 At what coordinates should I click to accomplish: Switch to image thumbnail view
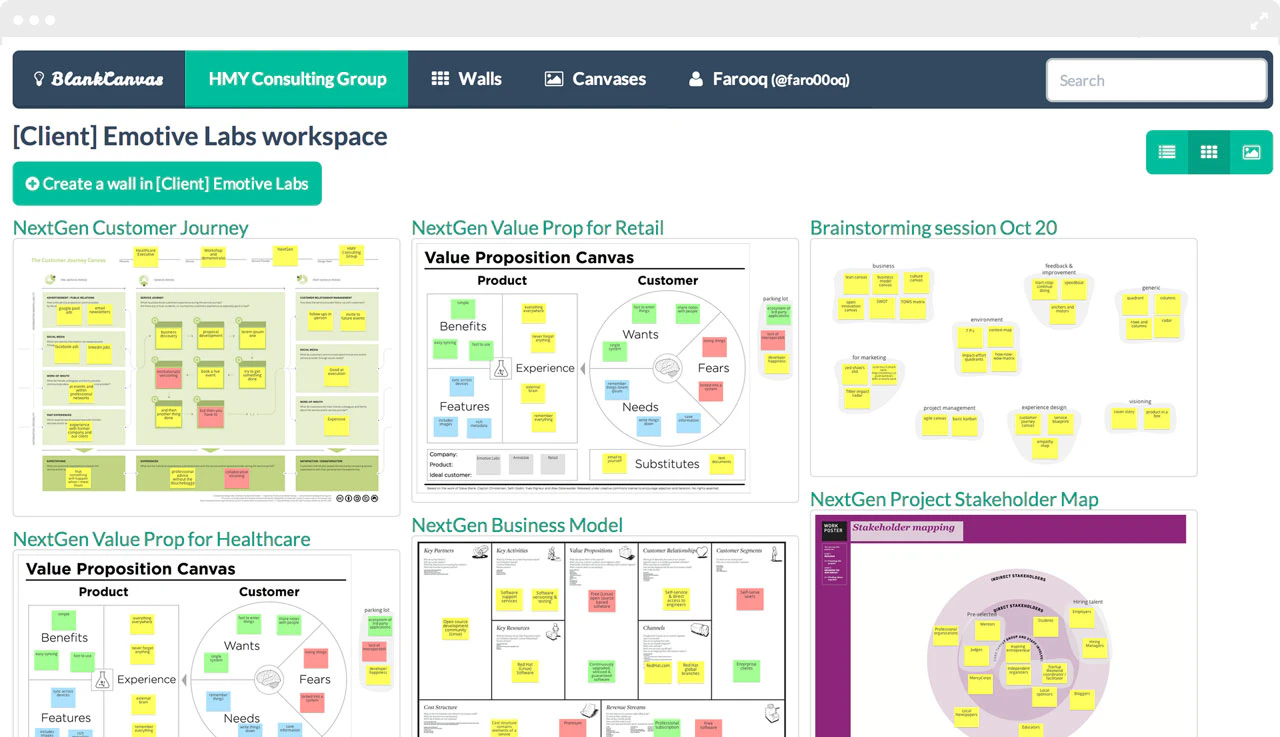coord(1251,152)
